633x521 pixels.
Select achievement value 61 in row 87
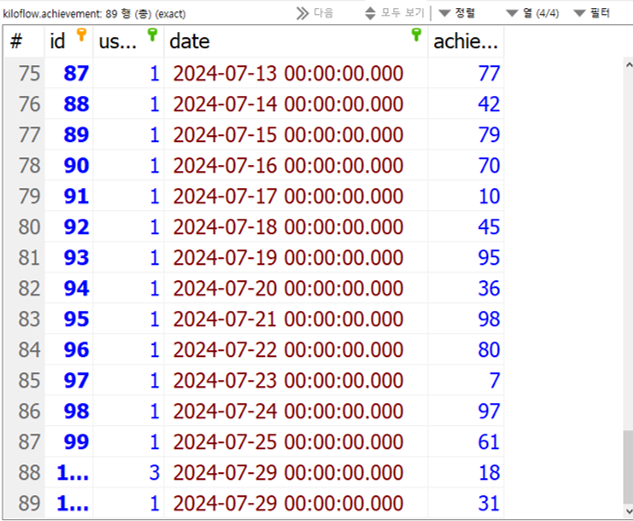[x=465, y=441]
